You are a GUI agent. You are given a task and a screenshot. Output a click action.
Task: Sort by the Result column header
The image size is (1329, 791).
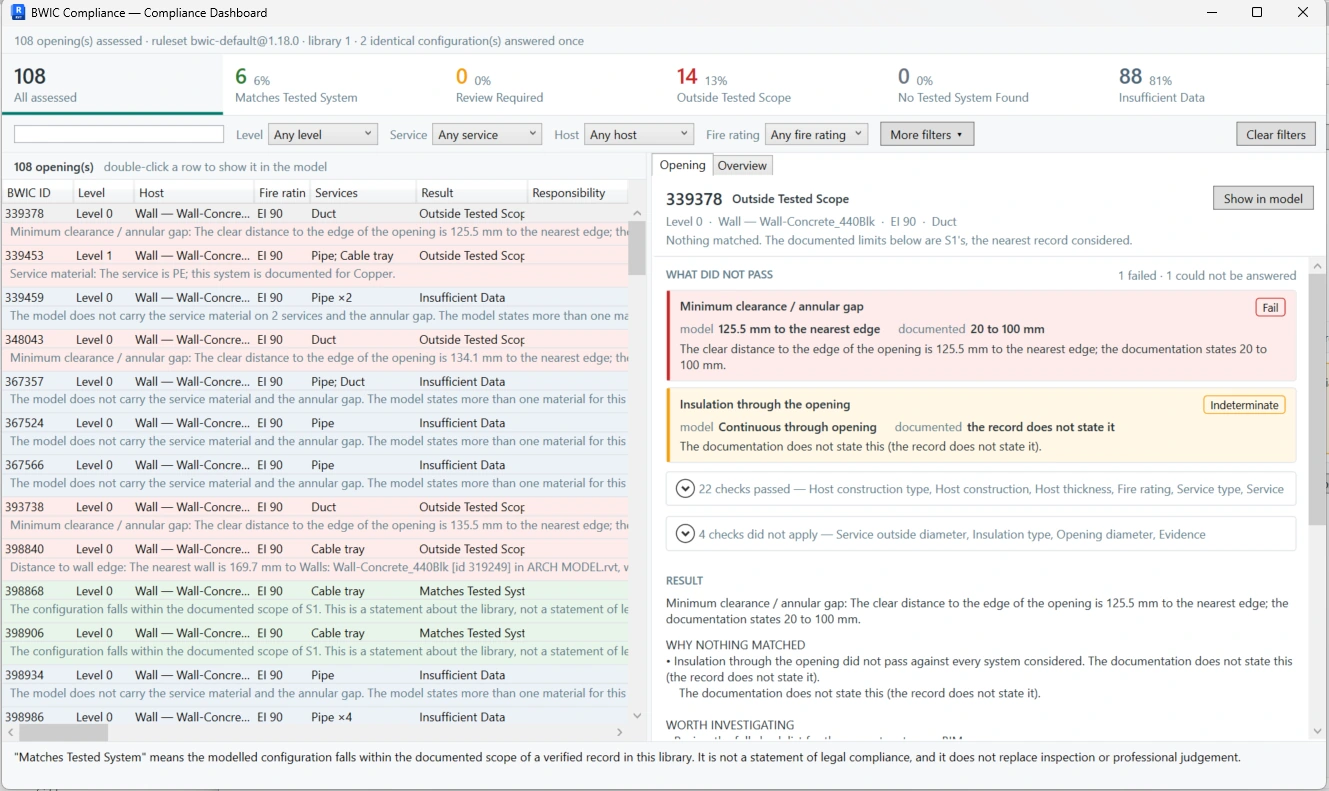471,193
